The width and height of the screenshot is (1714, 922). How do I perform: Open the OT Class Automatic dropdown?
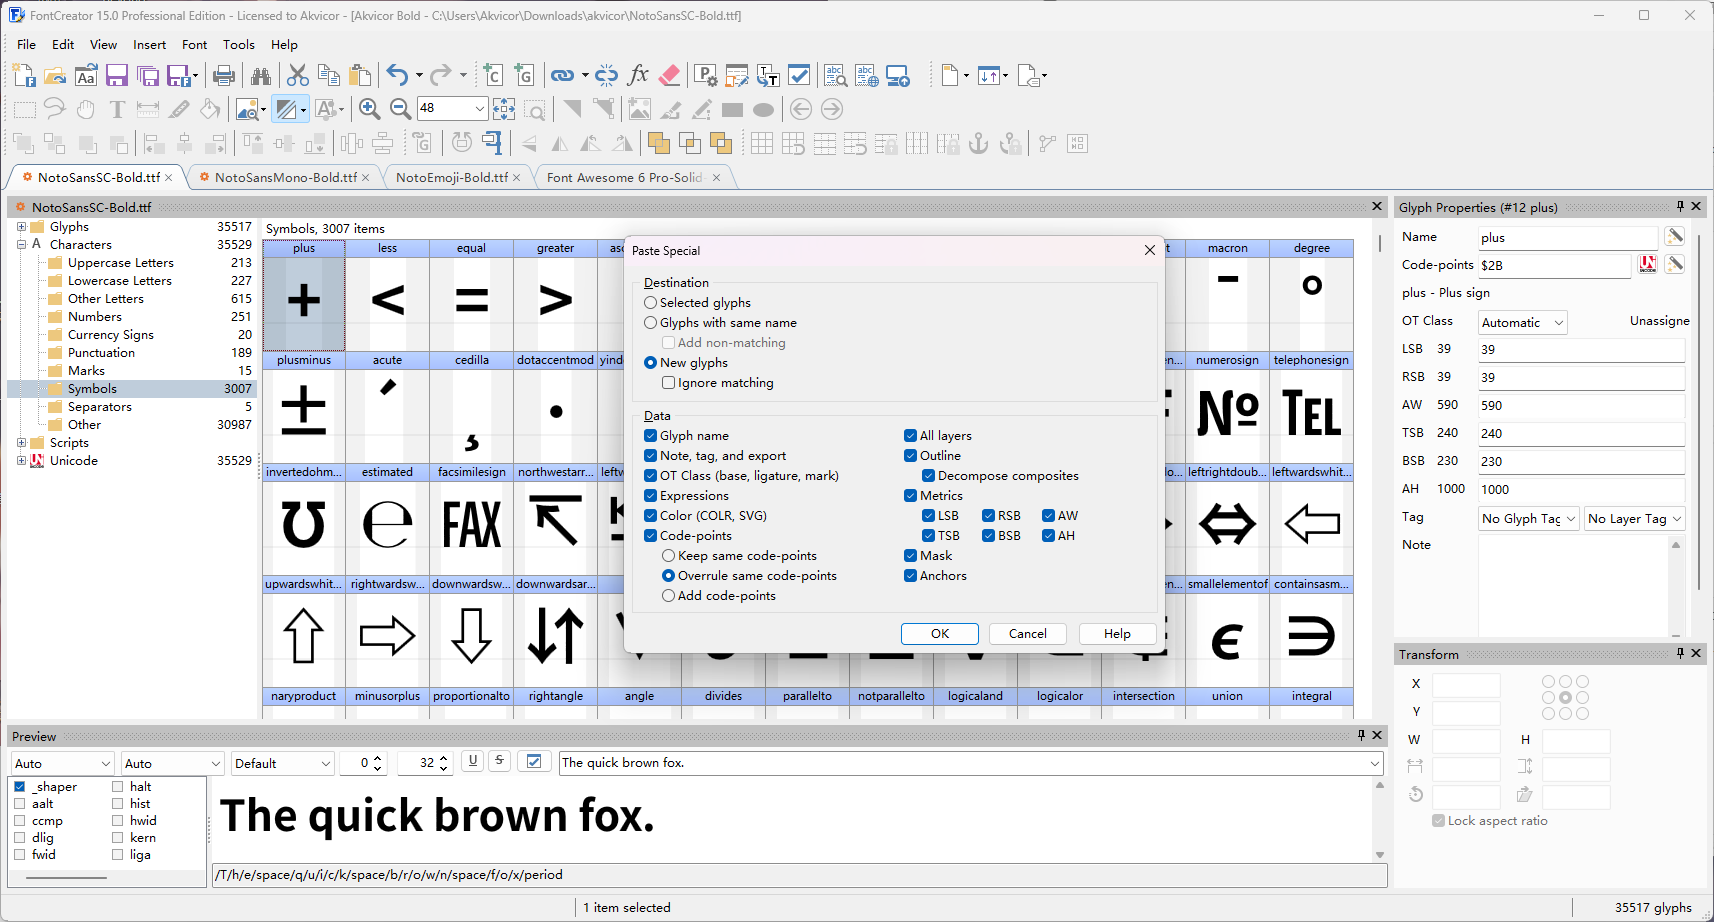1522,322
